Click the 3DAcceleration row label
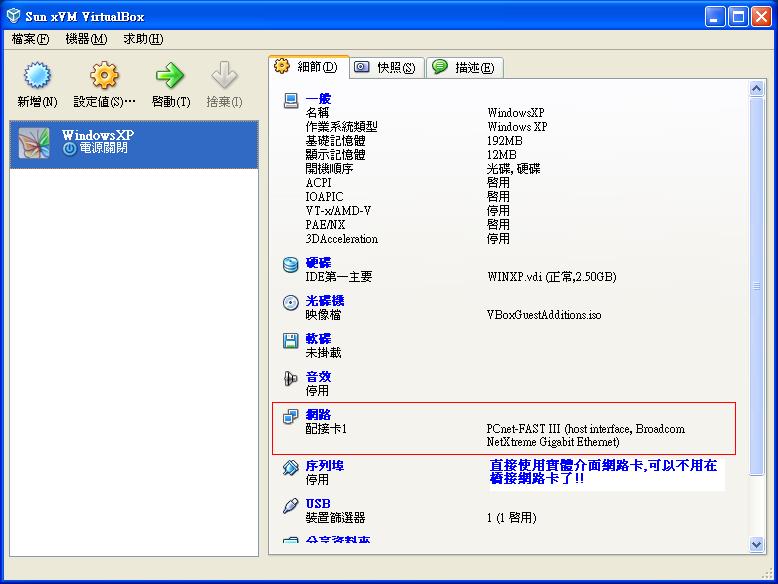 point(342,239)
